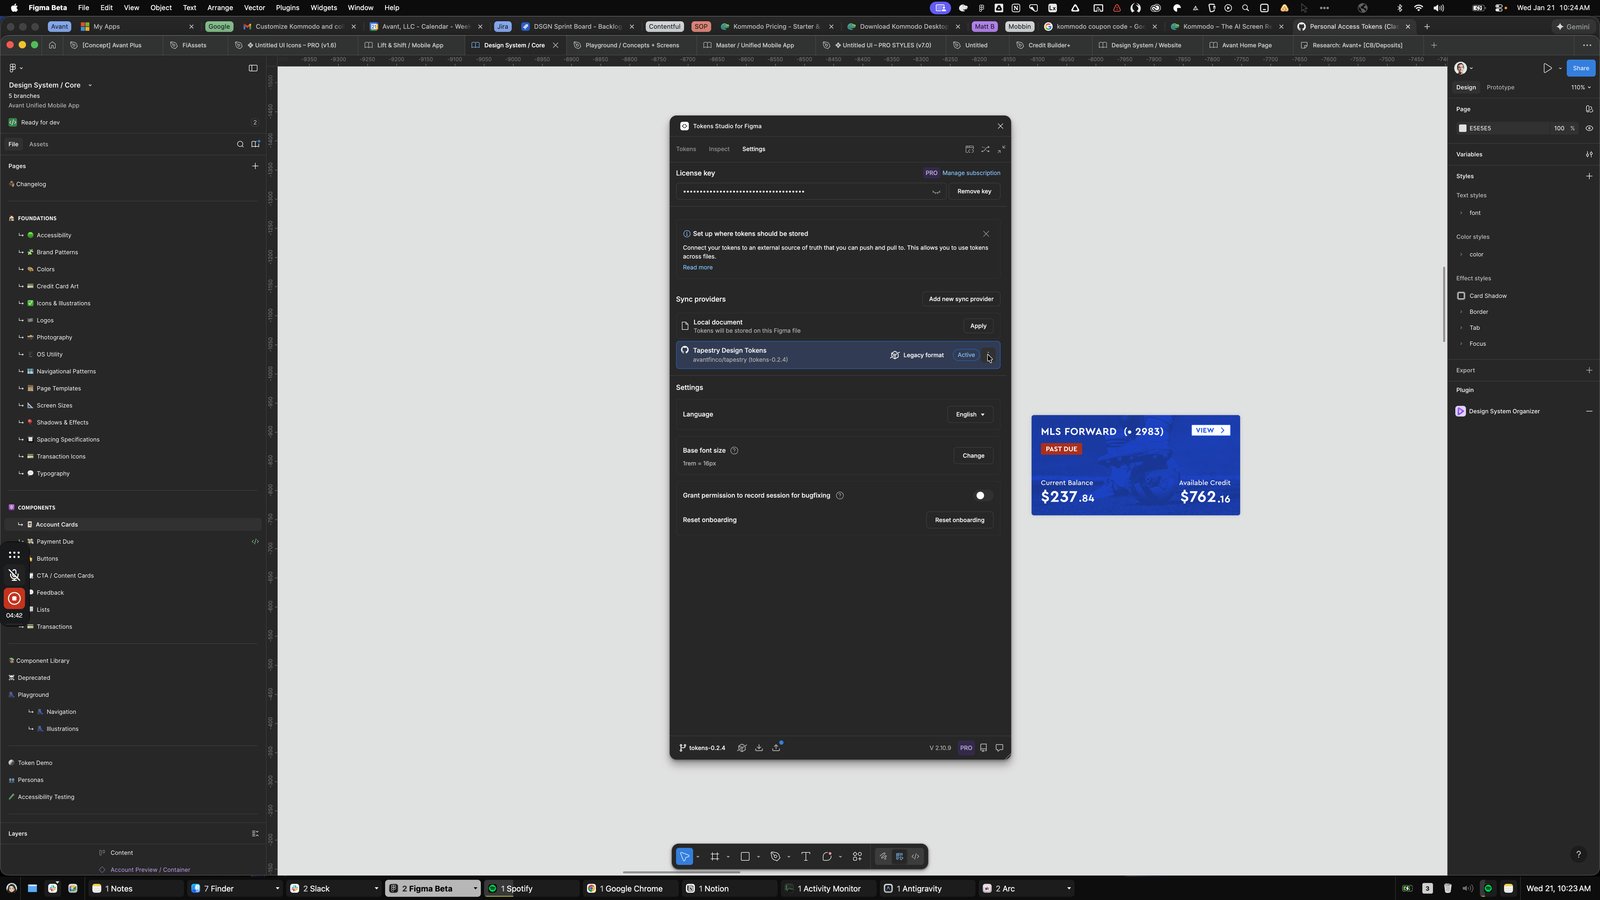Open the English language dropdown
The height and width of the screenshot is (900, 1600).
click(x=970, y=414)
